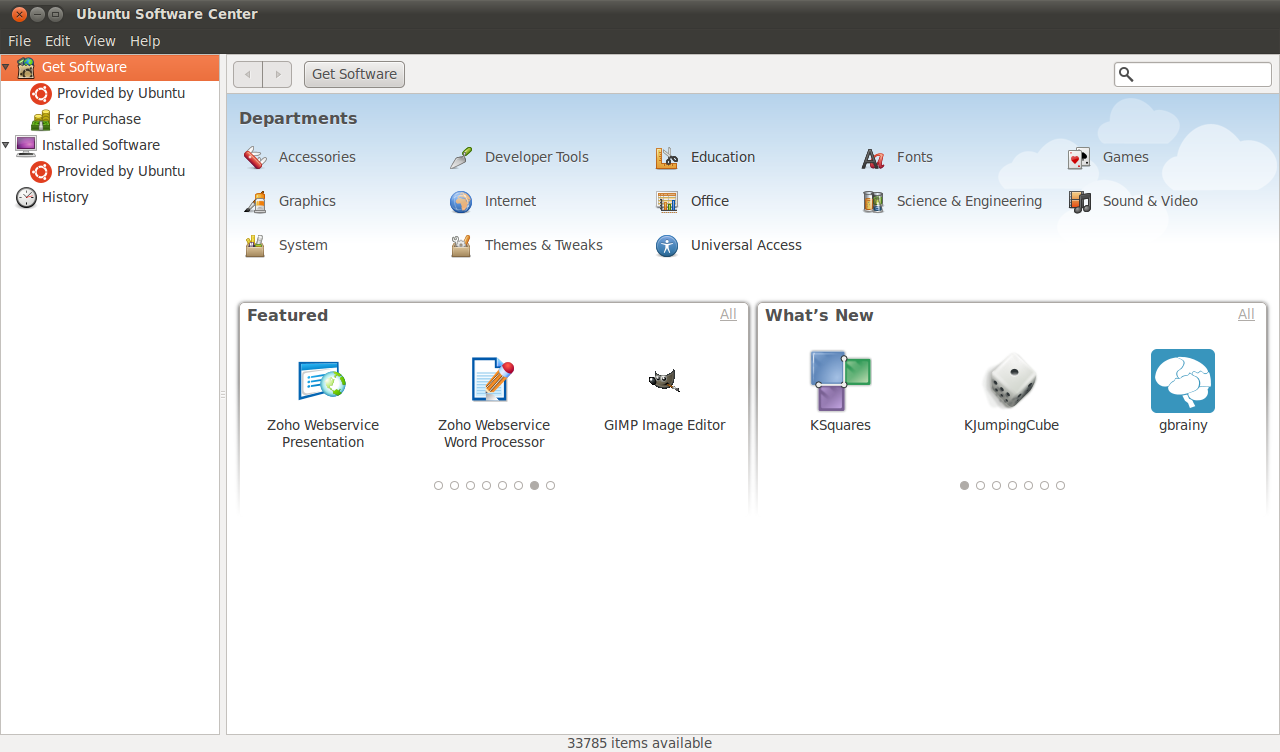
Task: Click the All link in Featured
Action: [728, 314]
